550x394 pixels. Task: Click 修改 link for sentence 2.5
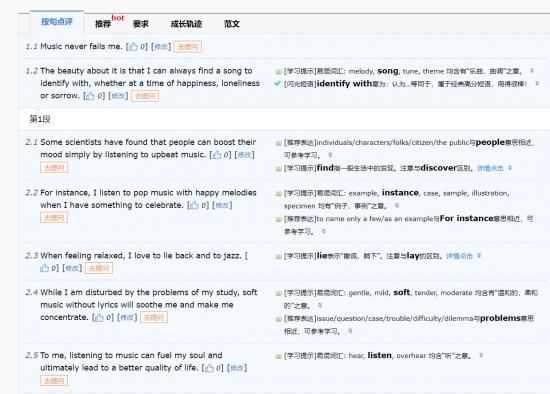click(237, 368)
